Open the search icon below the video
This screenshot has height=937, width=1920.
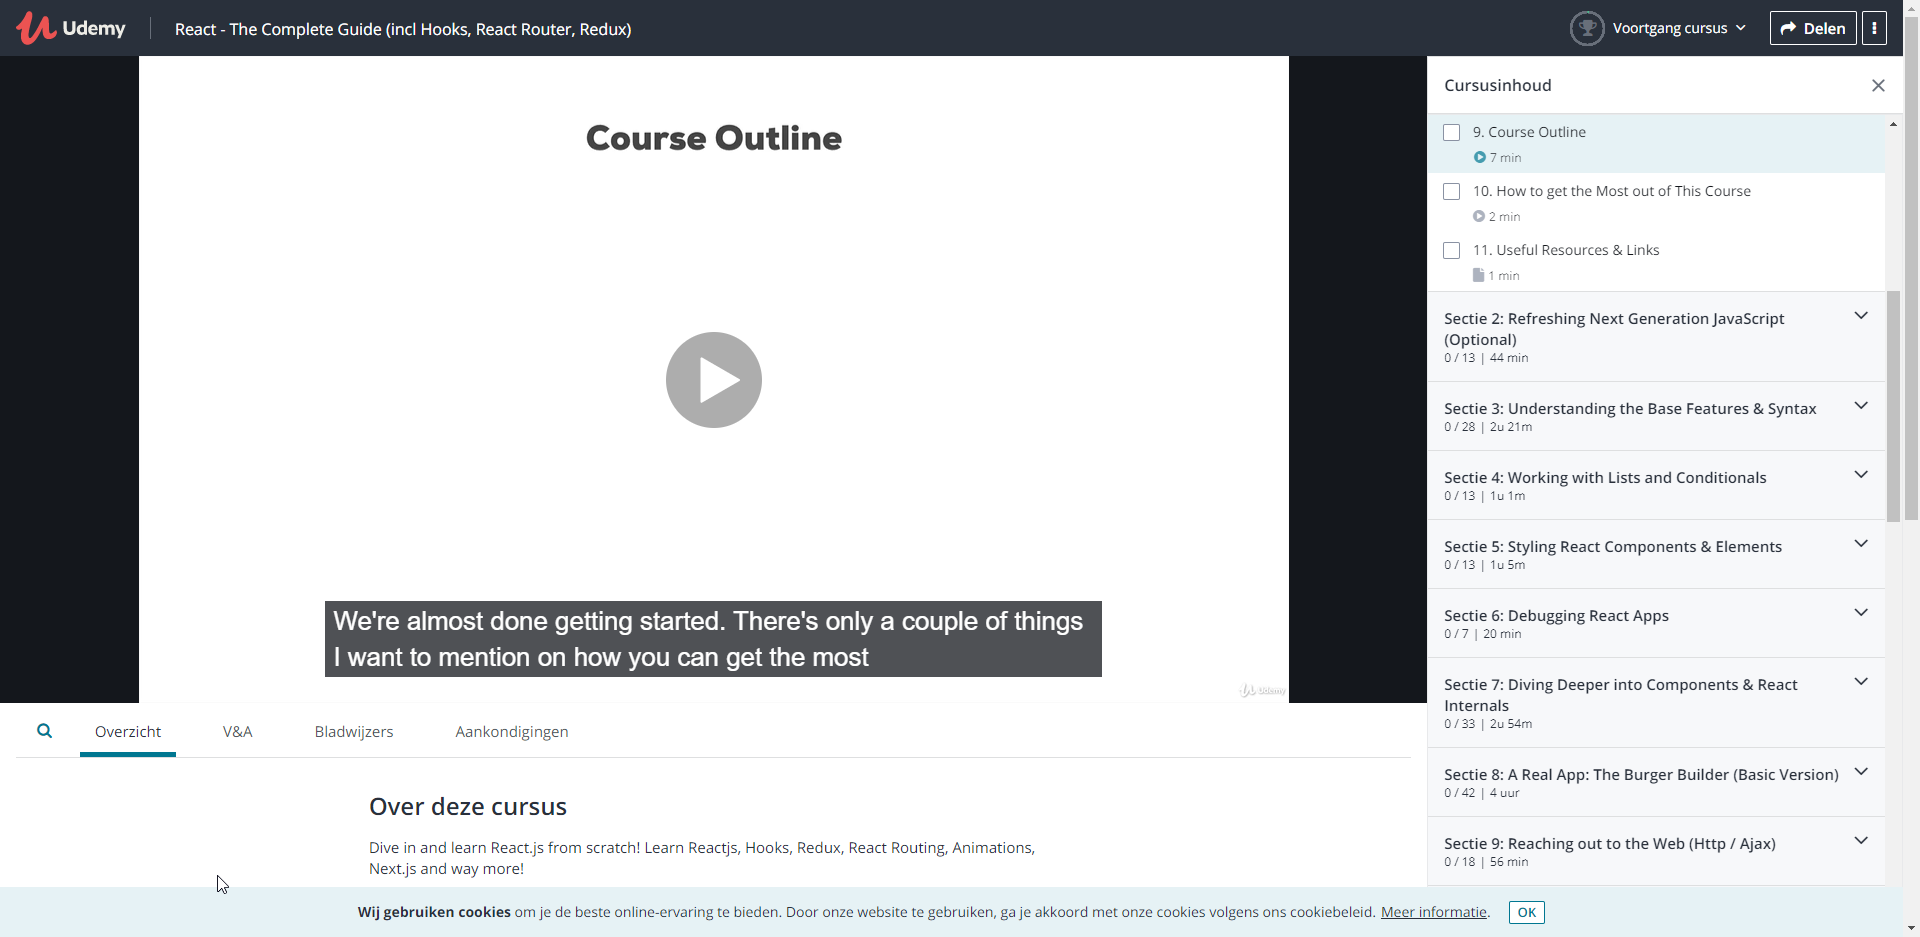(44, 731)
